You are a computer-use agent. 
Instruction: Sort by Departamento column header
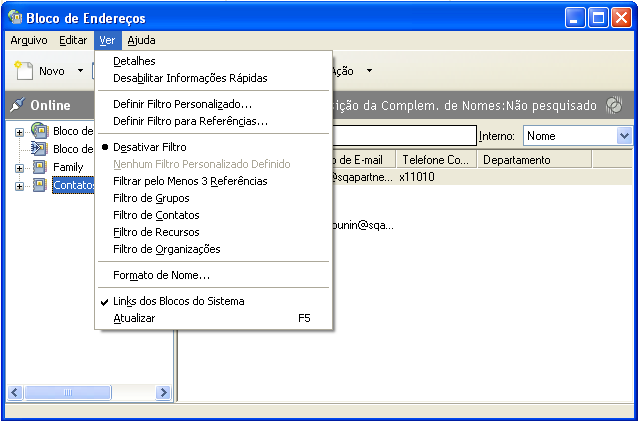pos(534,160)
